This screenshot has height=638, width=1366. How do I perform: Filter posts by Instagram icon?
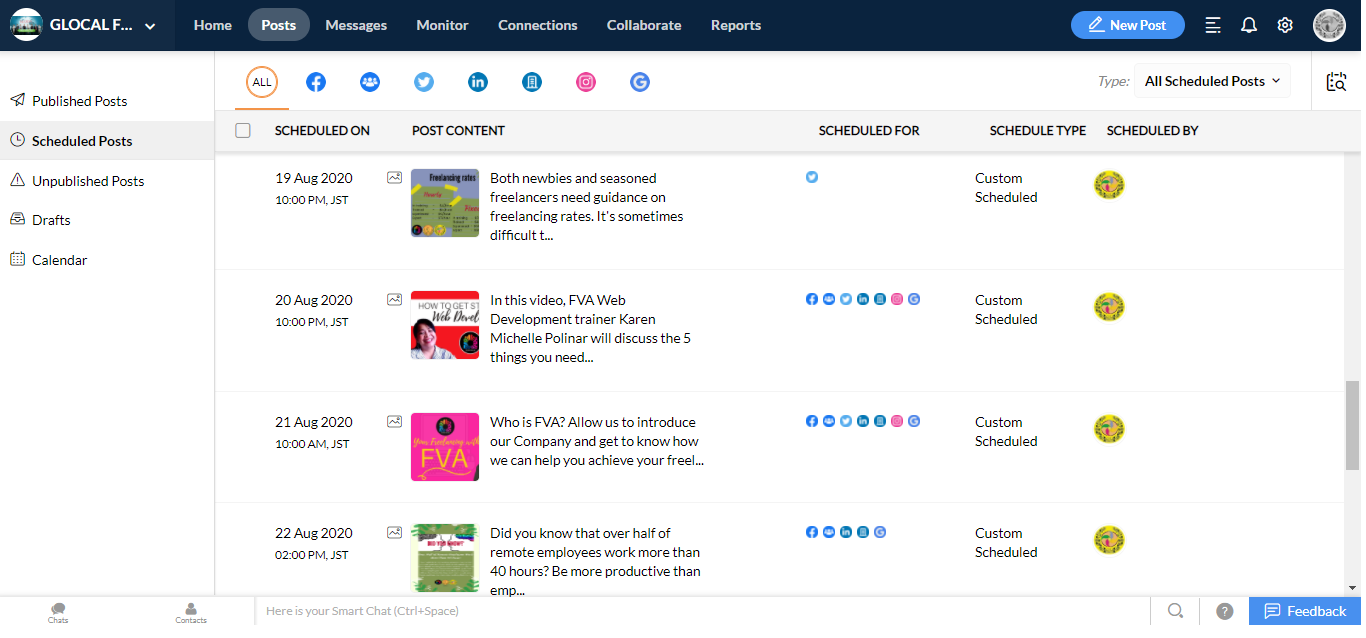[x=586, y=82]
